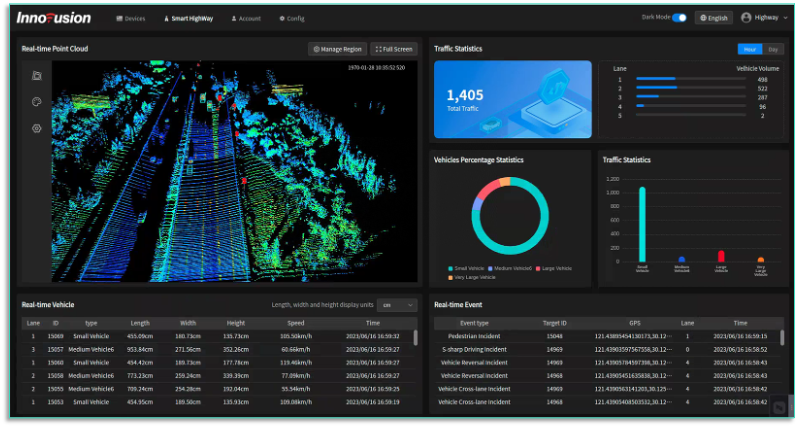Click the Medium Vehicle blue bar
Viewport: 798px width, 428px height.
click(x=682, y=260)
